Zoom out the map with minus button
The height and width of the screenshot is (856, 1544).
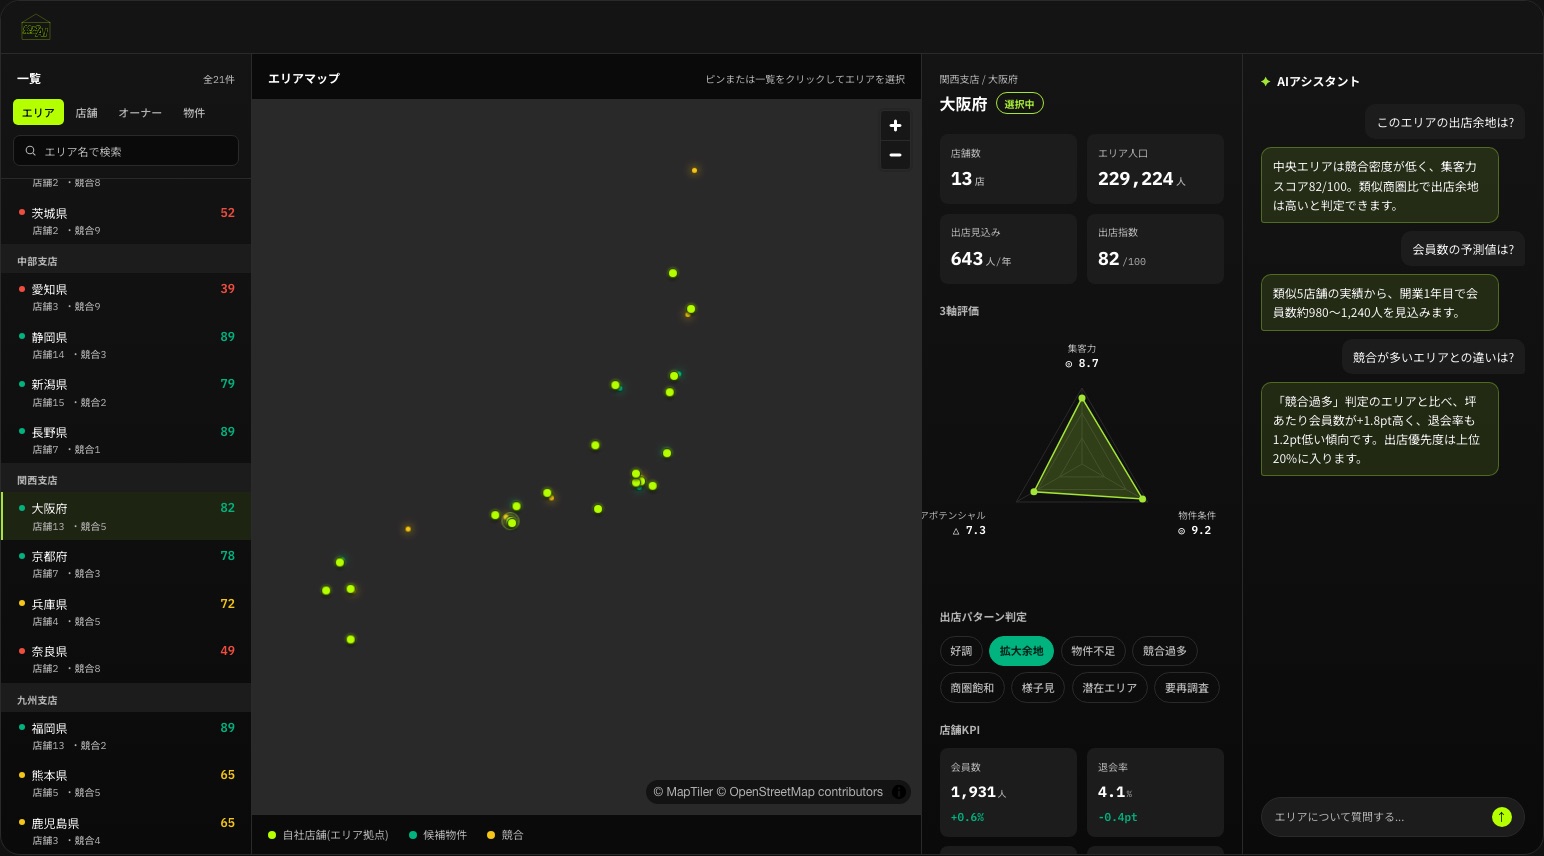point(895,155)
